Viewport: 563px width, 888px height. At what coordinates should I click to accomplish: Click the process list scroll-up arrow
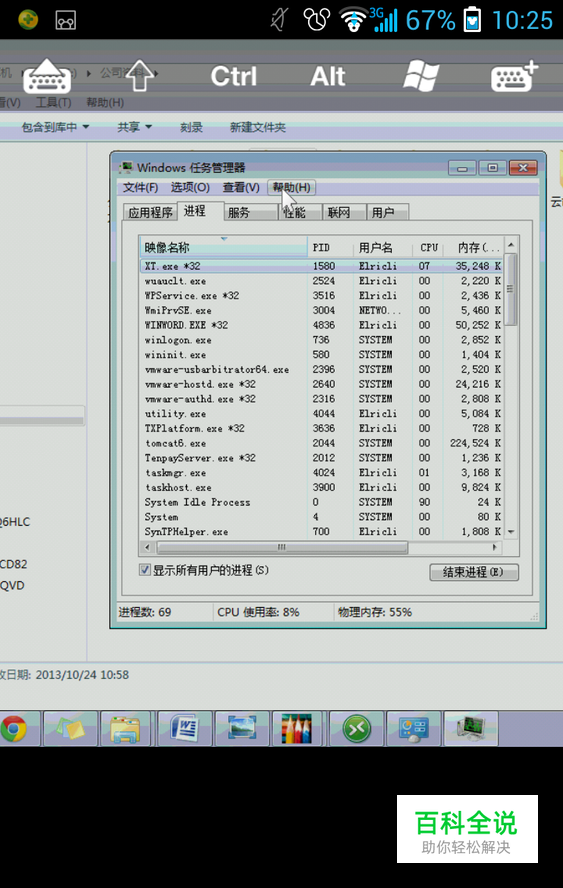(511, 245)
